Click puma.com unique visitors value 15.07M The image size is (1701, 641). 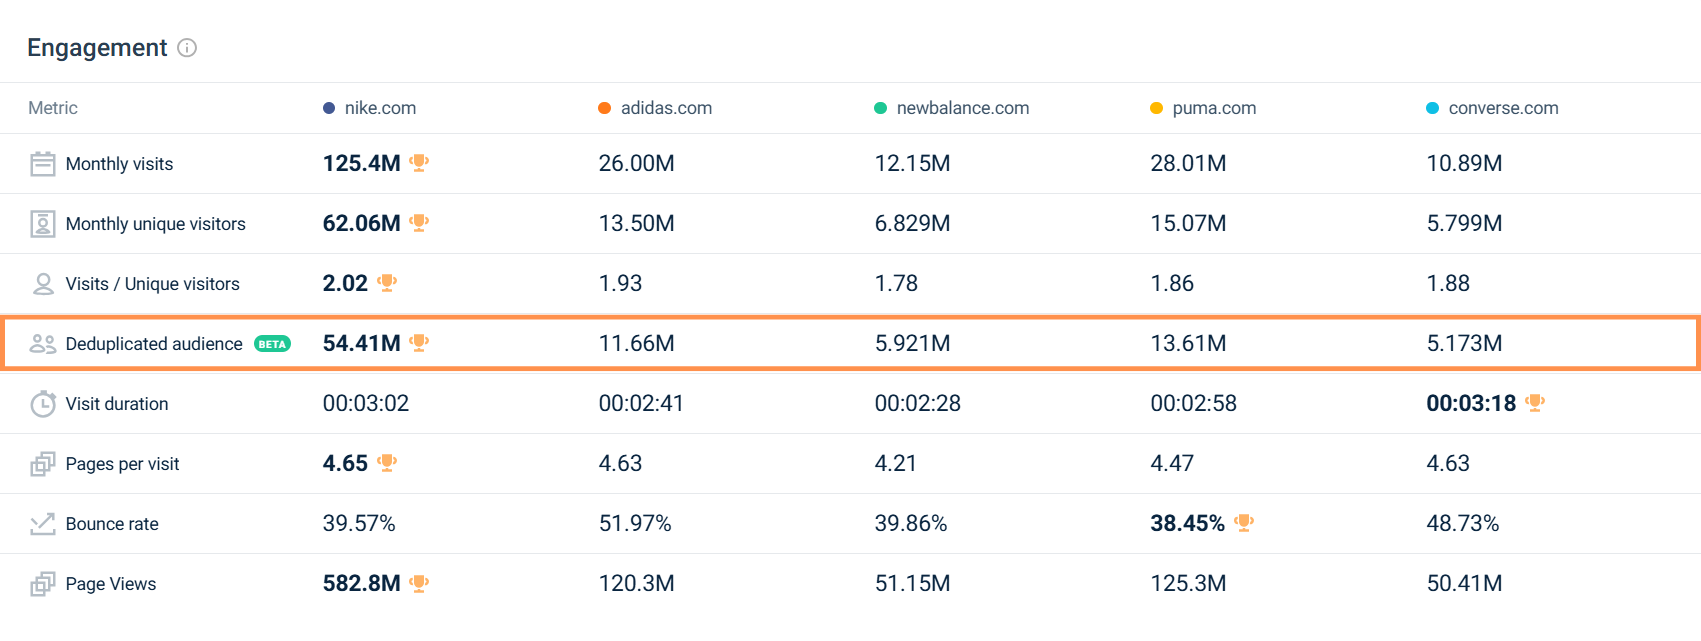click(x=1188, y=223)
